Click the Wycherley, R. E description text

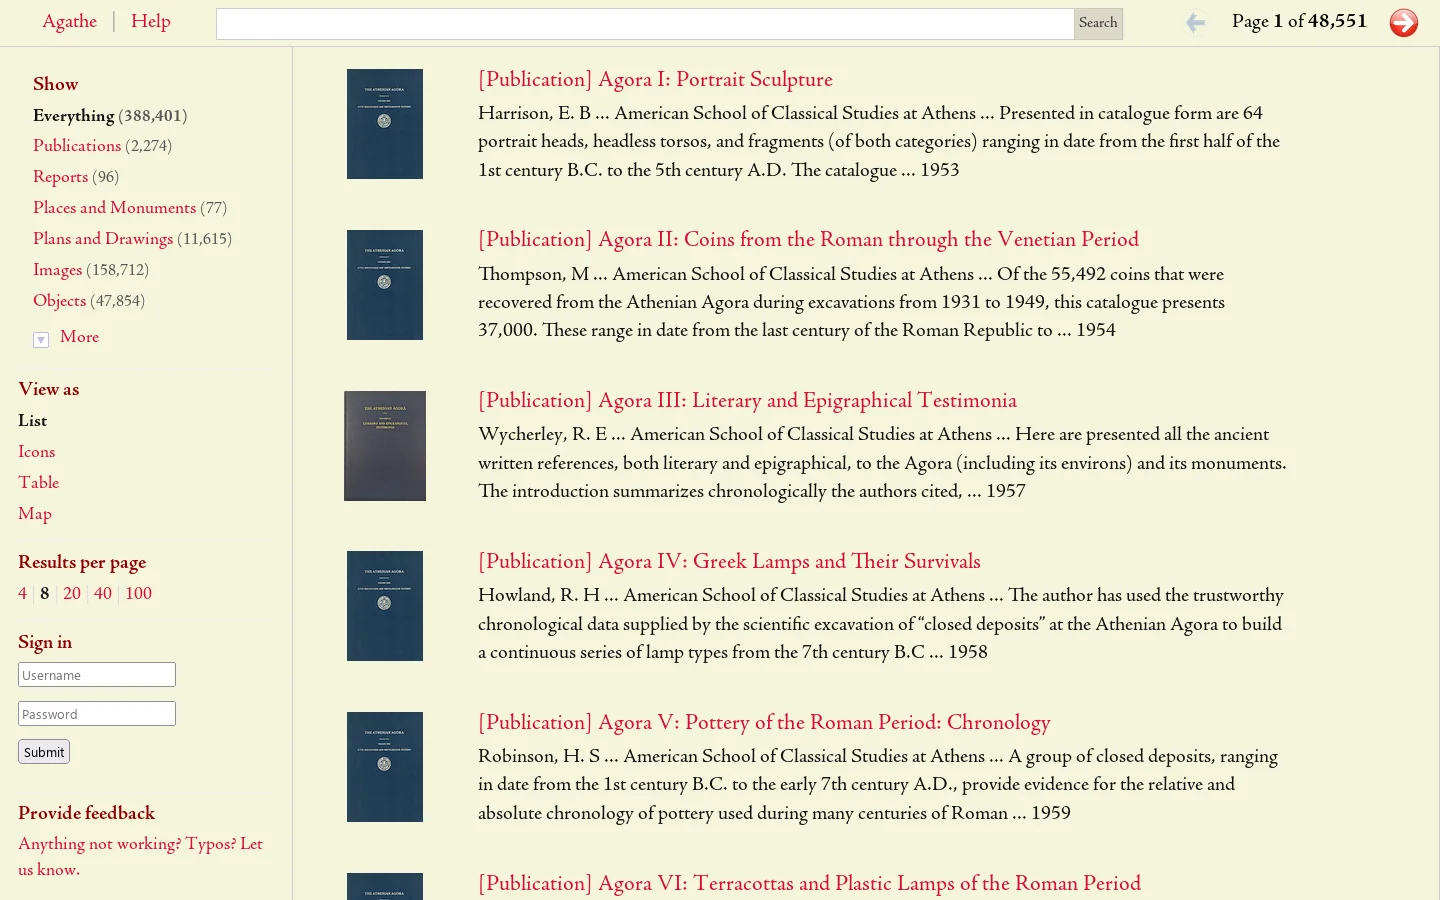tap(882, 463)
